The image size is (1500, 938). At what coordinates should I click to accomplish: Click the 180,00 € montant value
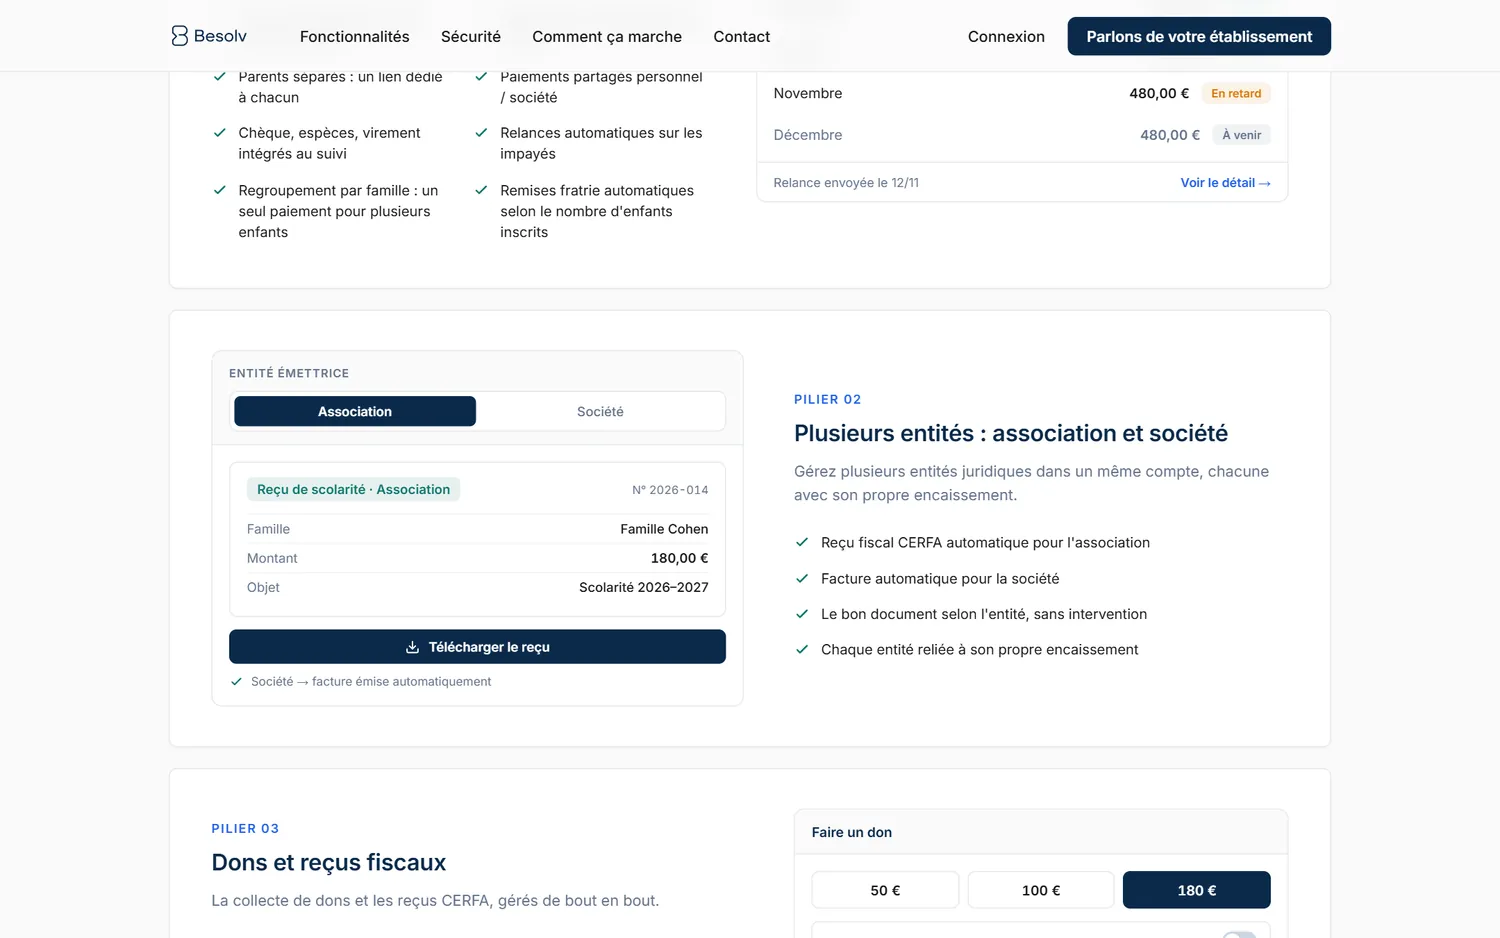679,558
